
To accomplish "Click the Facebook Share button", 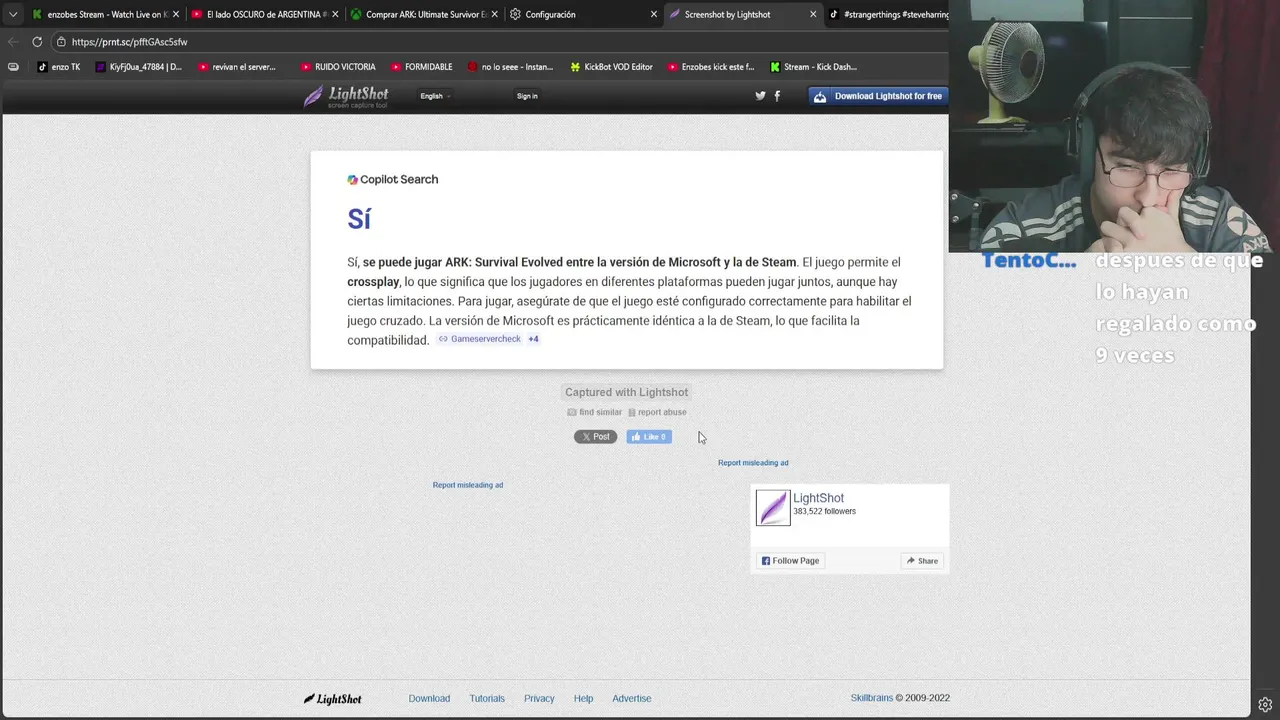I will [x=922, y=561].
